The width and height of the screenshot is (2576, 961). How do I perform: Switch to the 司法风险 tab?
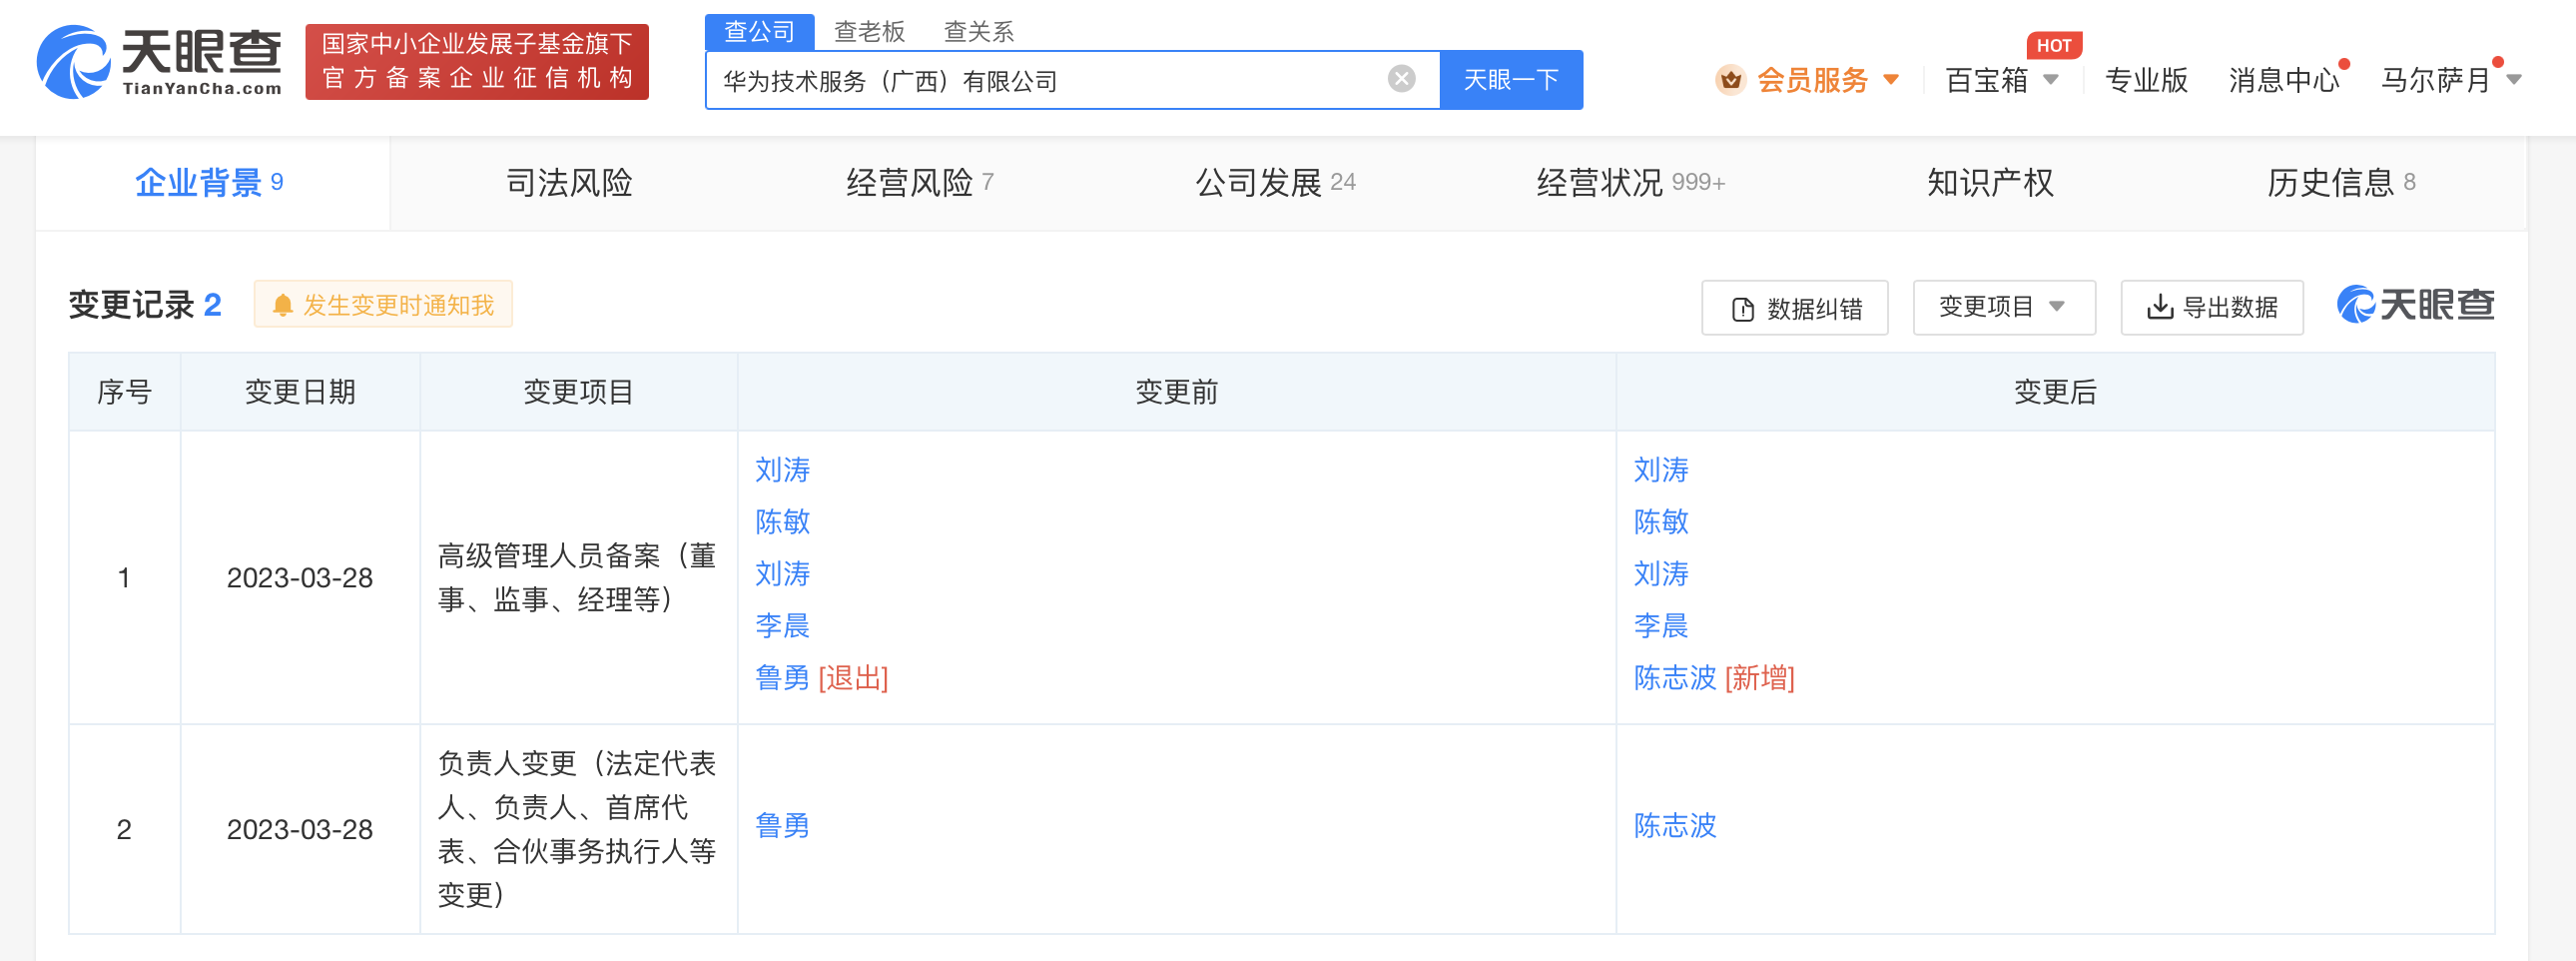[569, 183]
